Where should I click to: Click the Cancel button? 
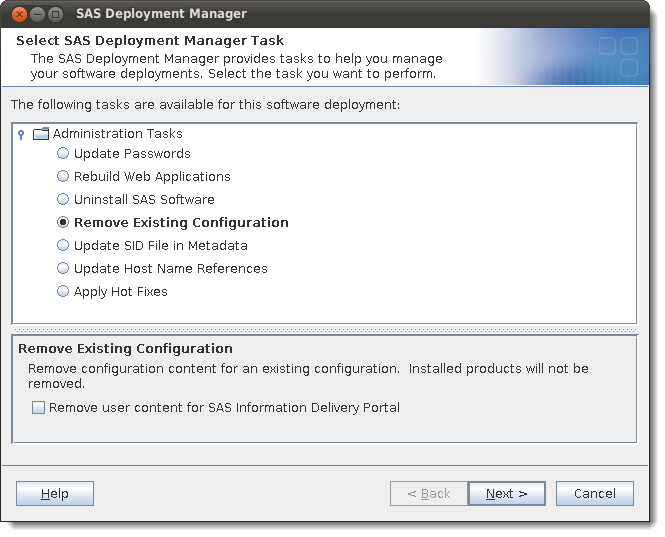pyautogui.click(x=595, y=493)
